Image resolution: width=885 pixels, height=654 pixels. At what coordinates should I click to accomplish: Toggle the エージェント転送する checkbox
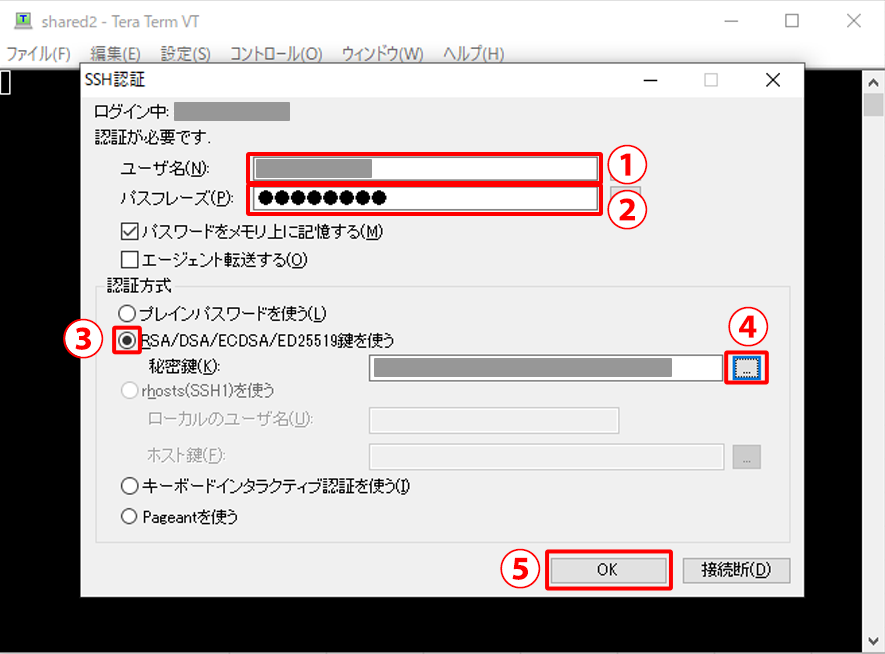(x=129, y=260)
